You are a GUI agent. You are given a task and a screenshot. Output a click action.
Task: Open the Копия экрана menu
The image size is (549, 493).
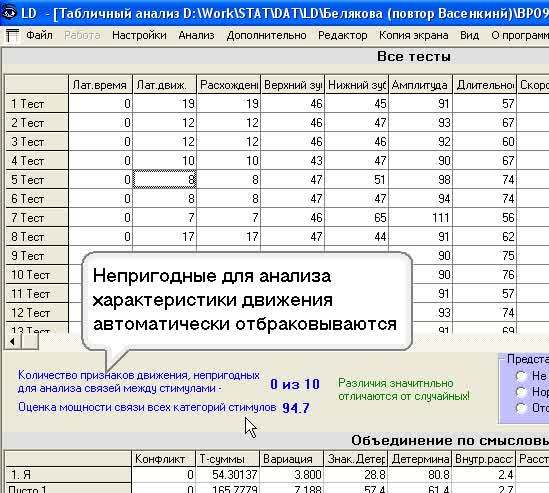(414, 35)
